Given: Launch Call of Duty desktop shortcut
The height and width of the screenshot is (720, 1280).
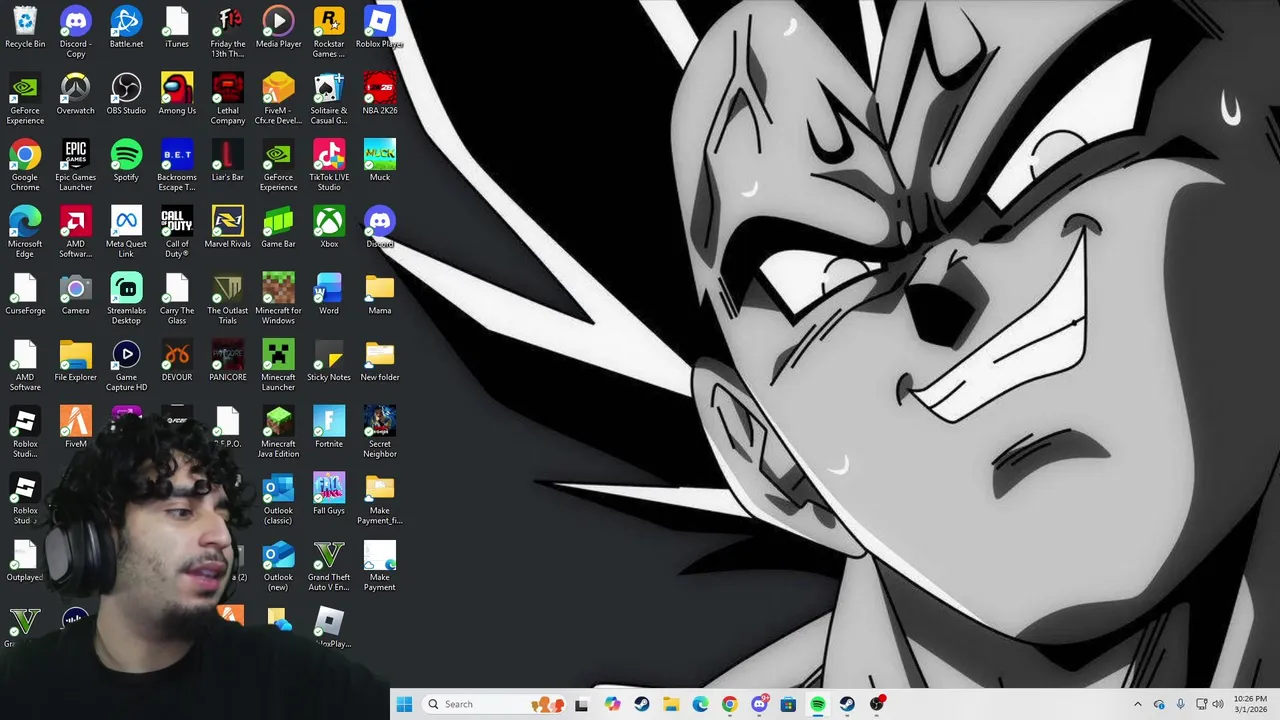Looking at the screenshot, I should click(x=177, y=233).
